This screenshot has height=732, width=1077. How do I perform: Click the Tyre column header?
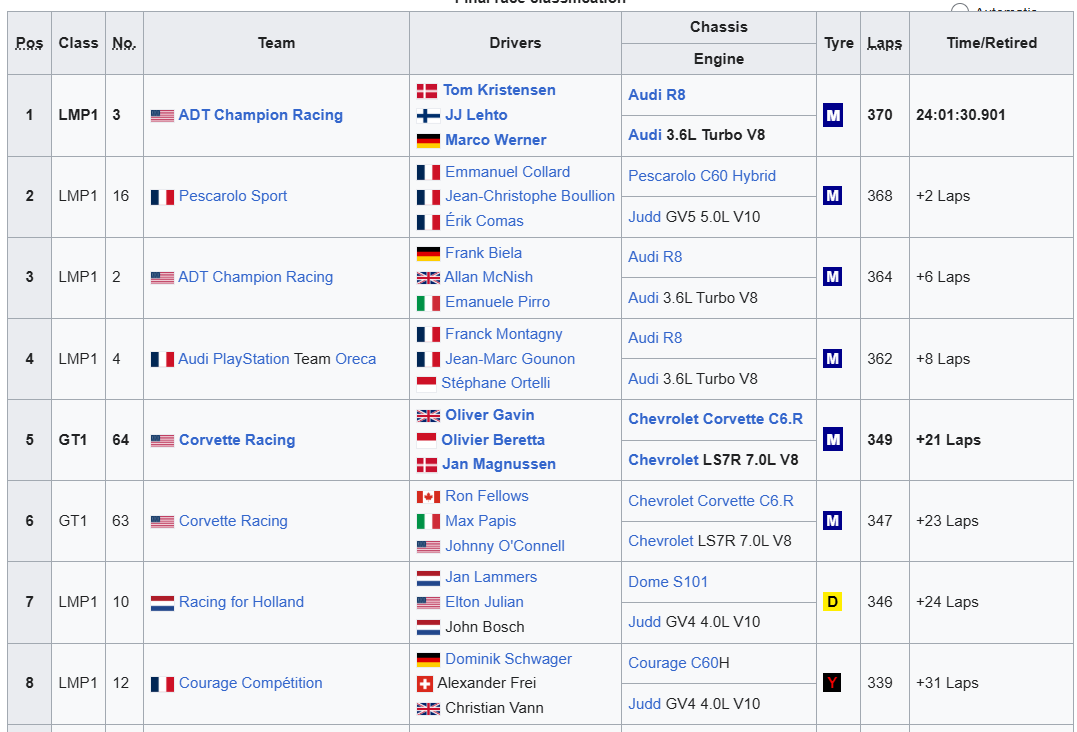pos(839,43)
